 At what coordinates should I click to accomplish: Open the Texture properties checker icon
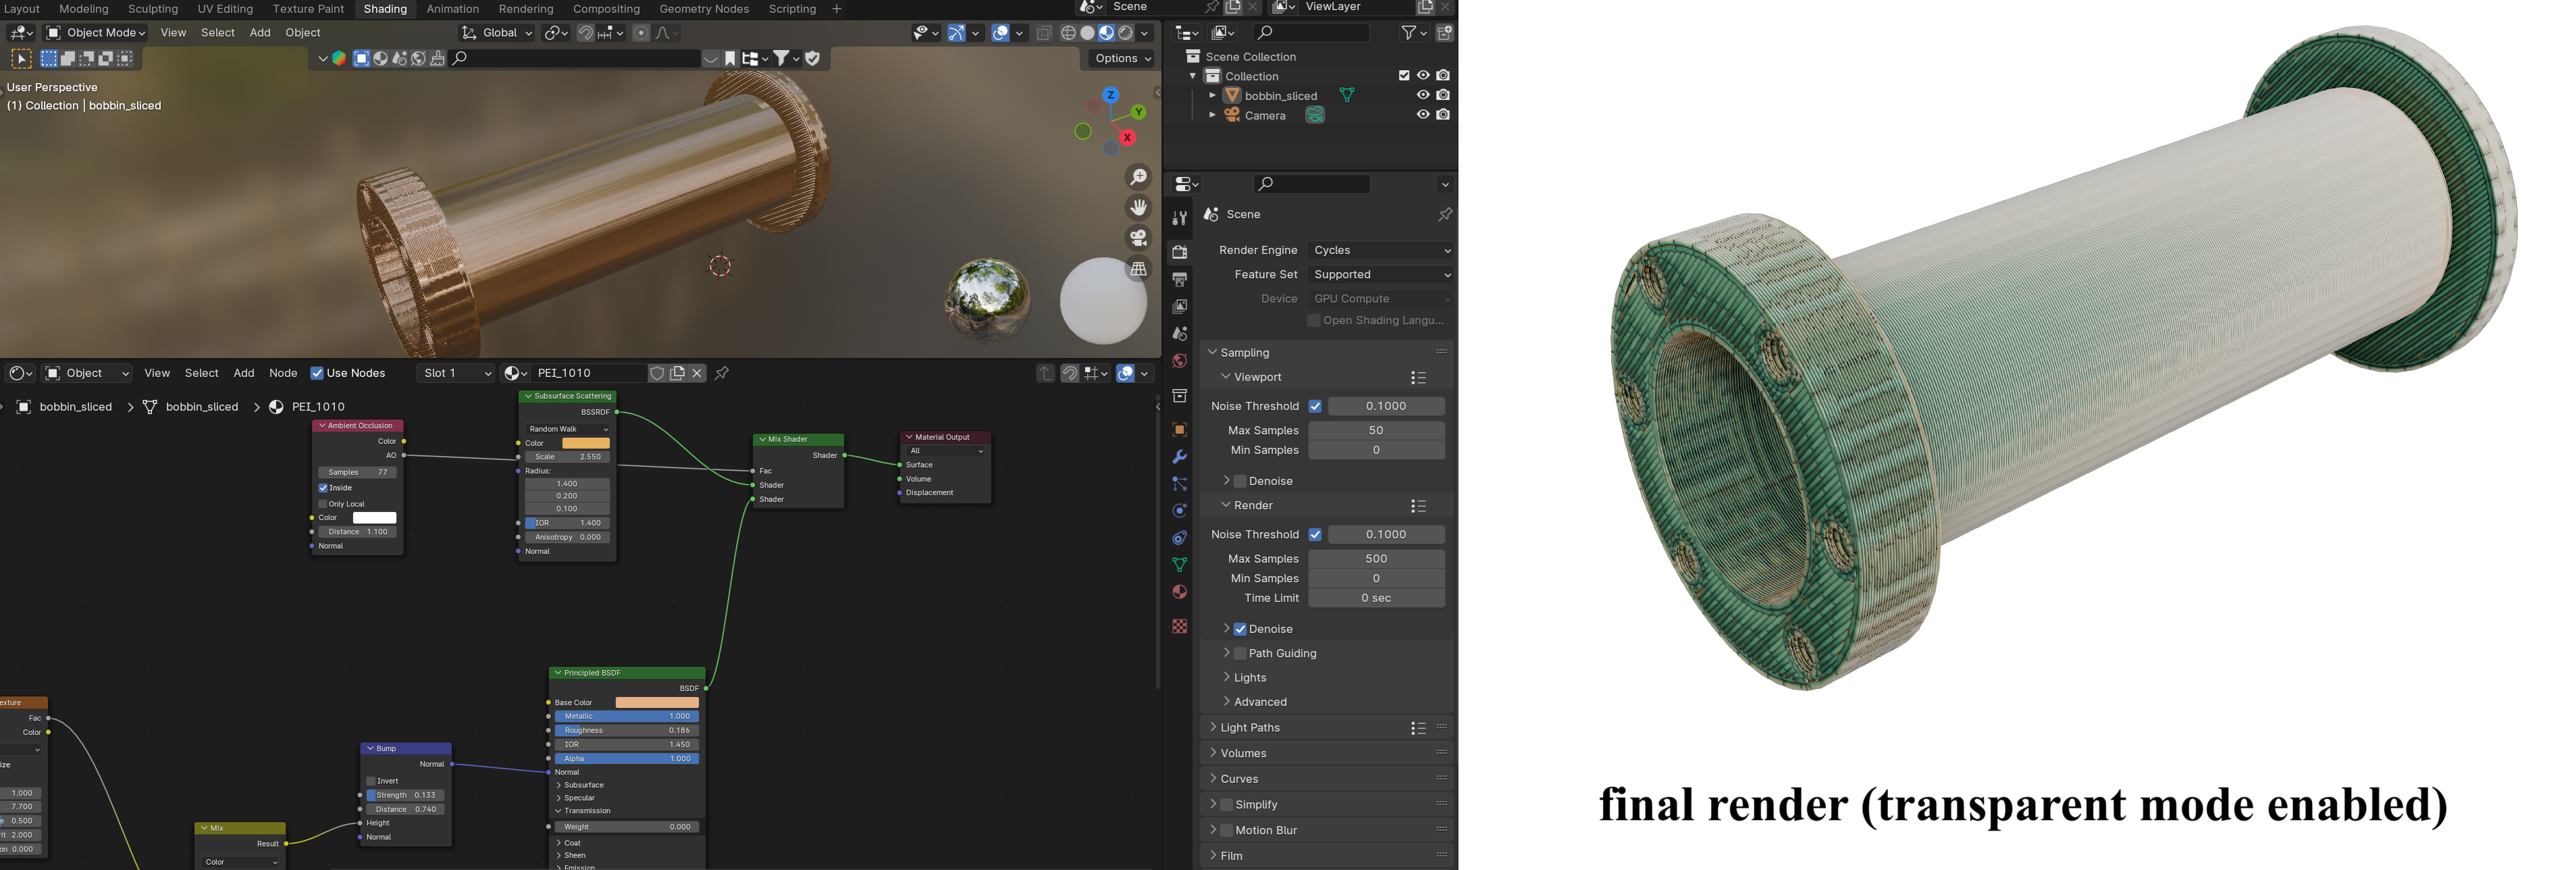[1180, 626]
